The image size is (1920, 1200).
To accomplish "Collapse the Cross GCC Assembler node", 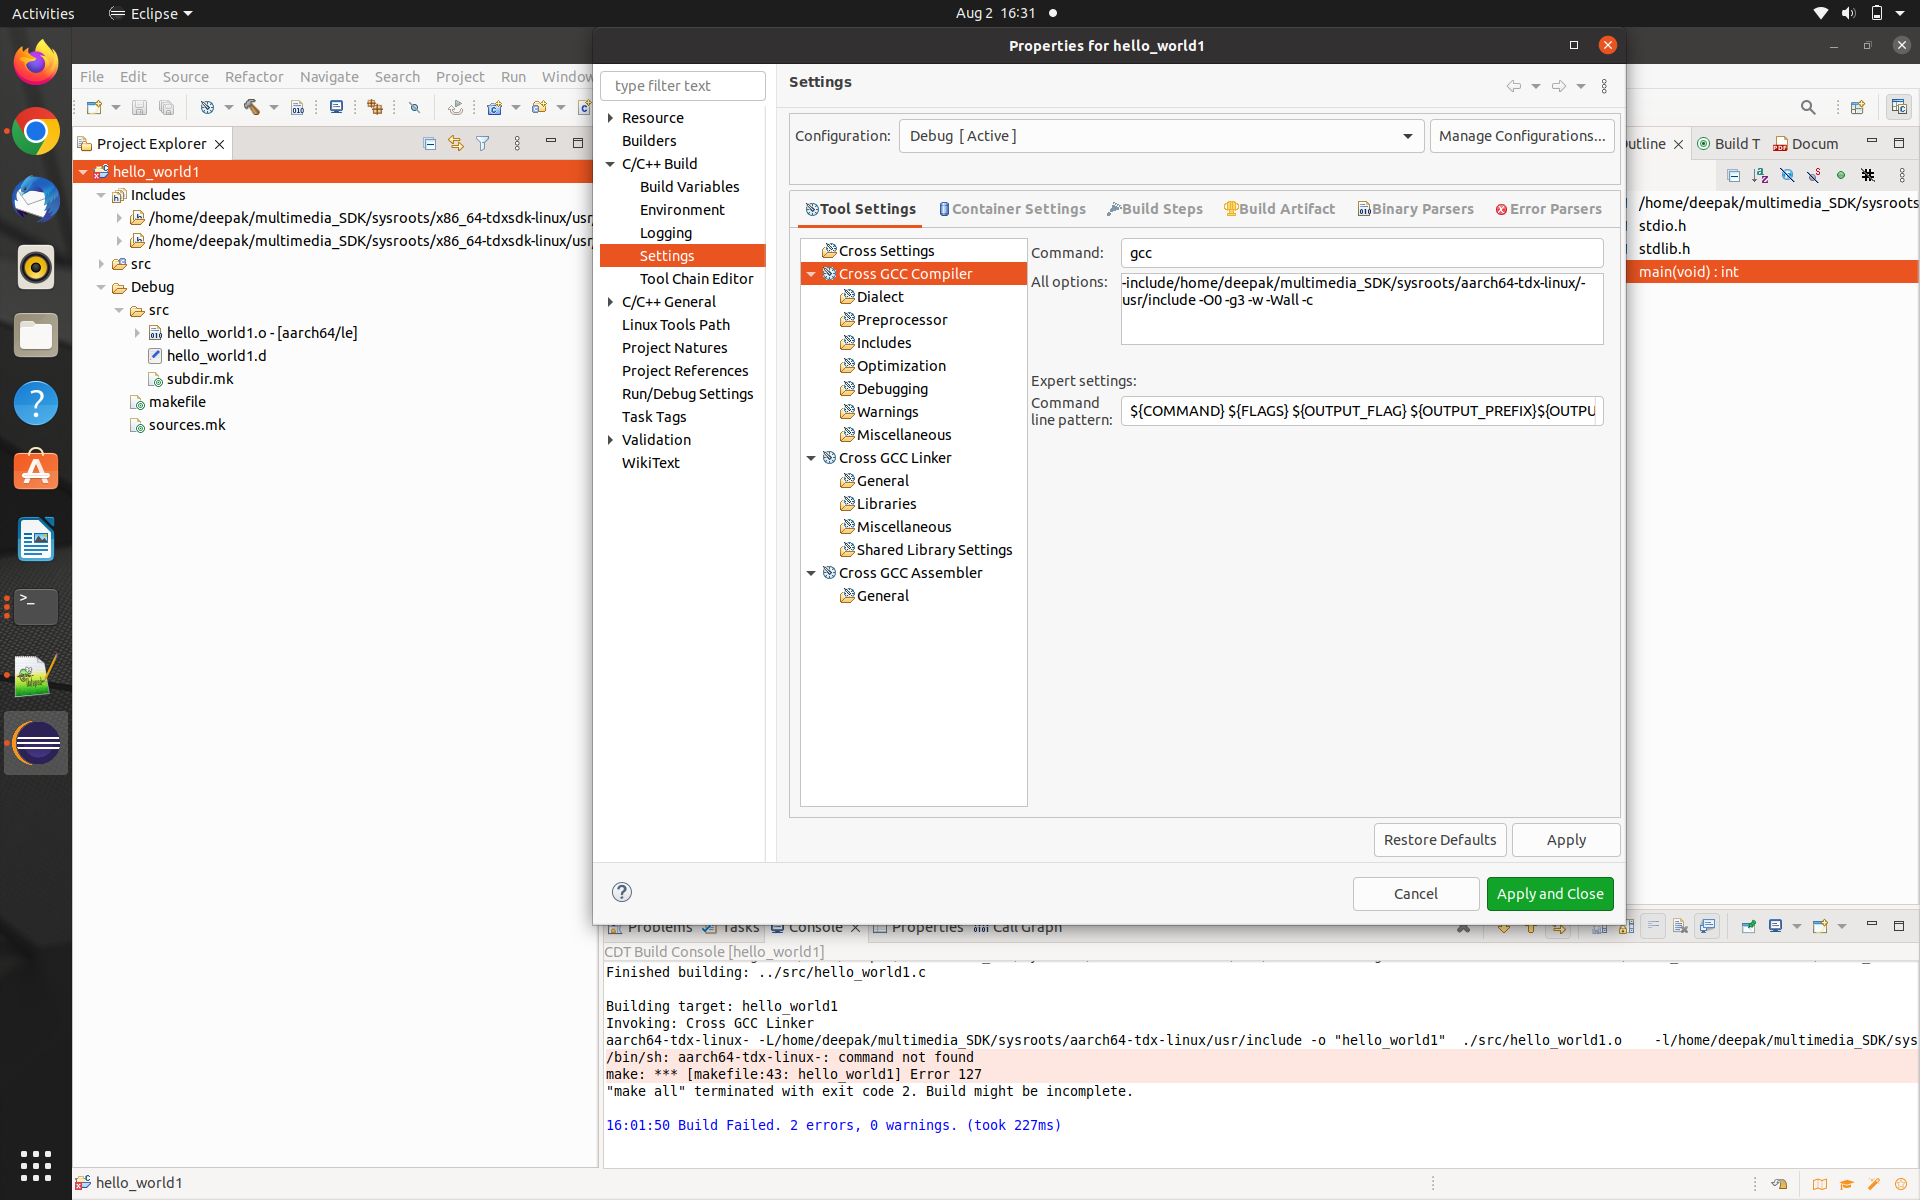I will point(811,573).
